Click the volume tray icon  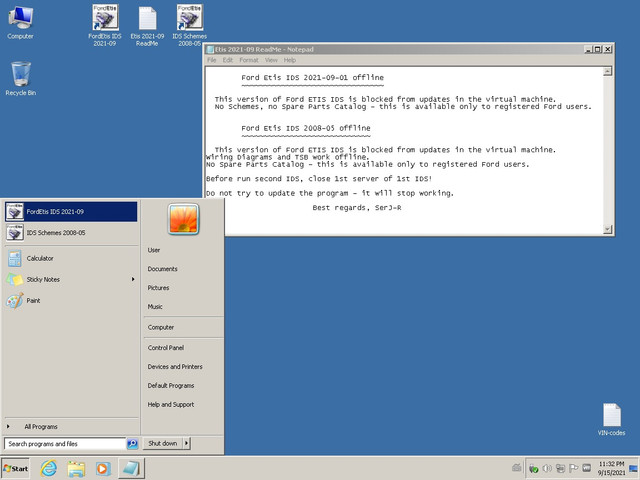(547, 468)
